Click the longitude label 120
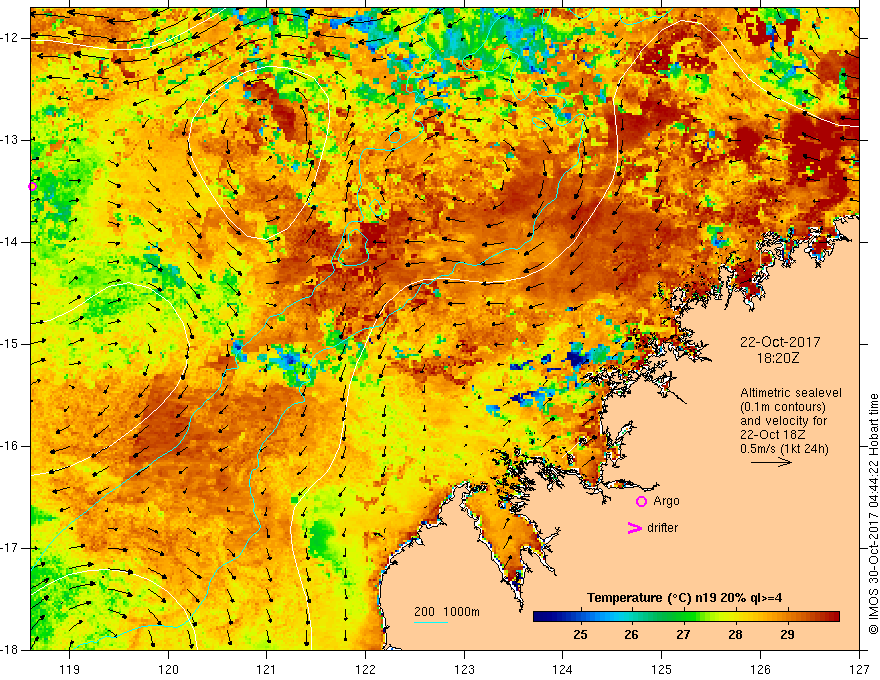 click(x=168, y=669)
